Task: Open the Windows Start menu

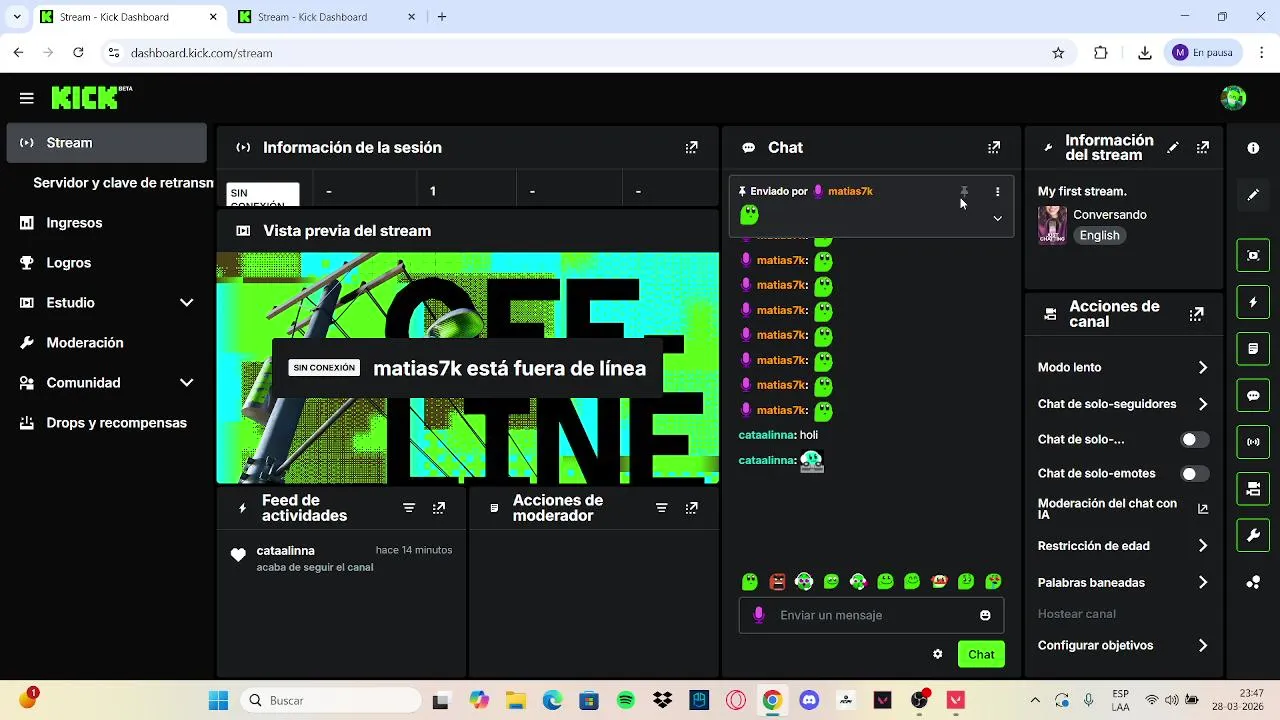Action: tap(218, 700)
